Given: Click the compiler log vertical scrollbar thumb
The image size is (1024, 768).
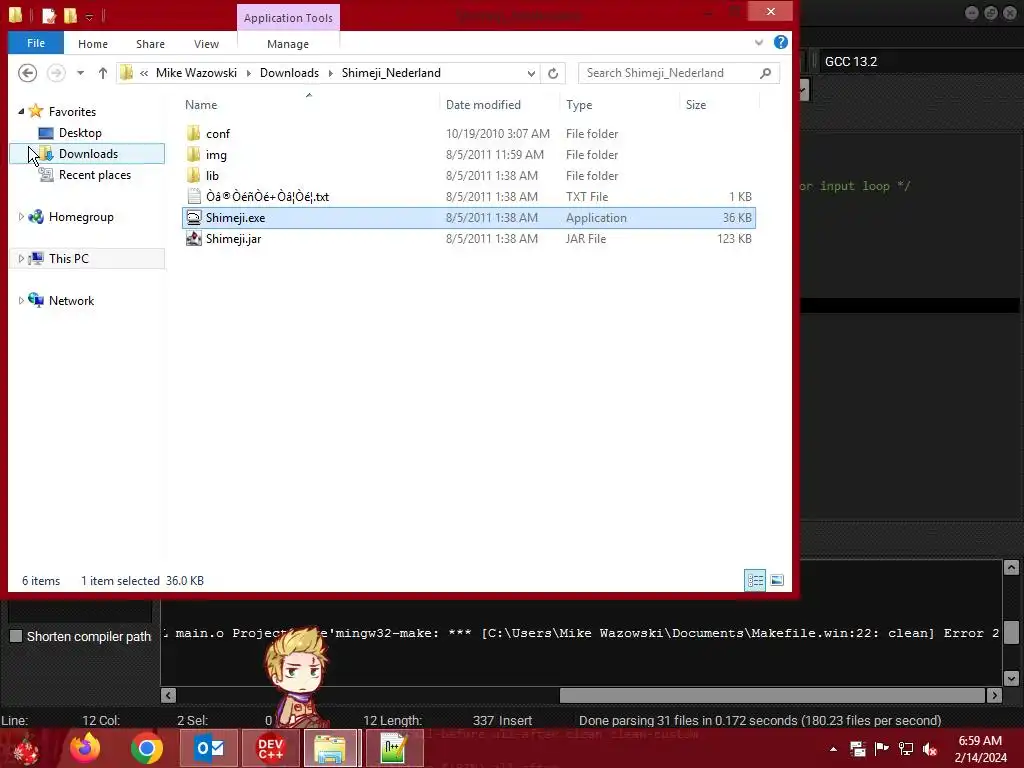Looking at the screenshot, I should 1011,632.
